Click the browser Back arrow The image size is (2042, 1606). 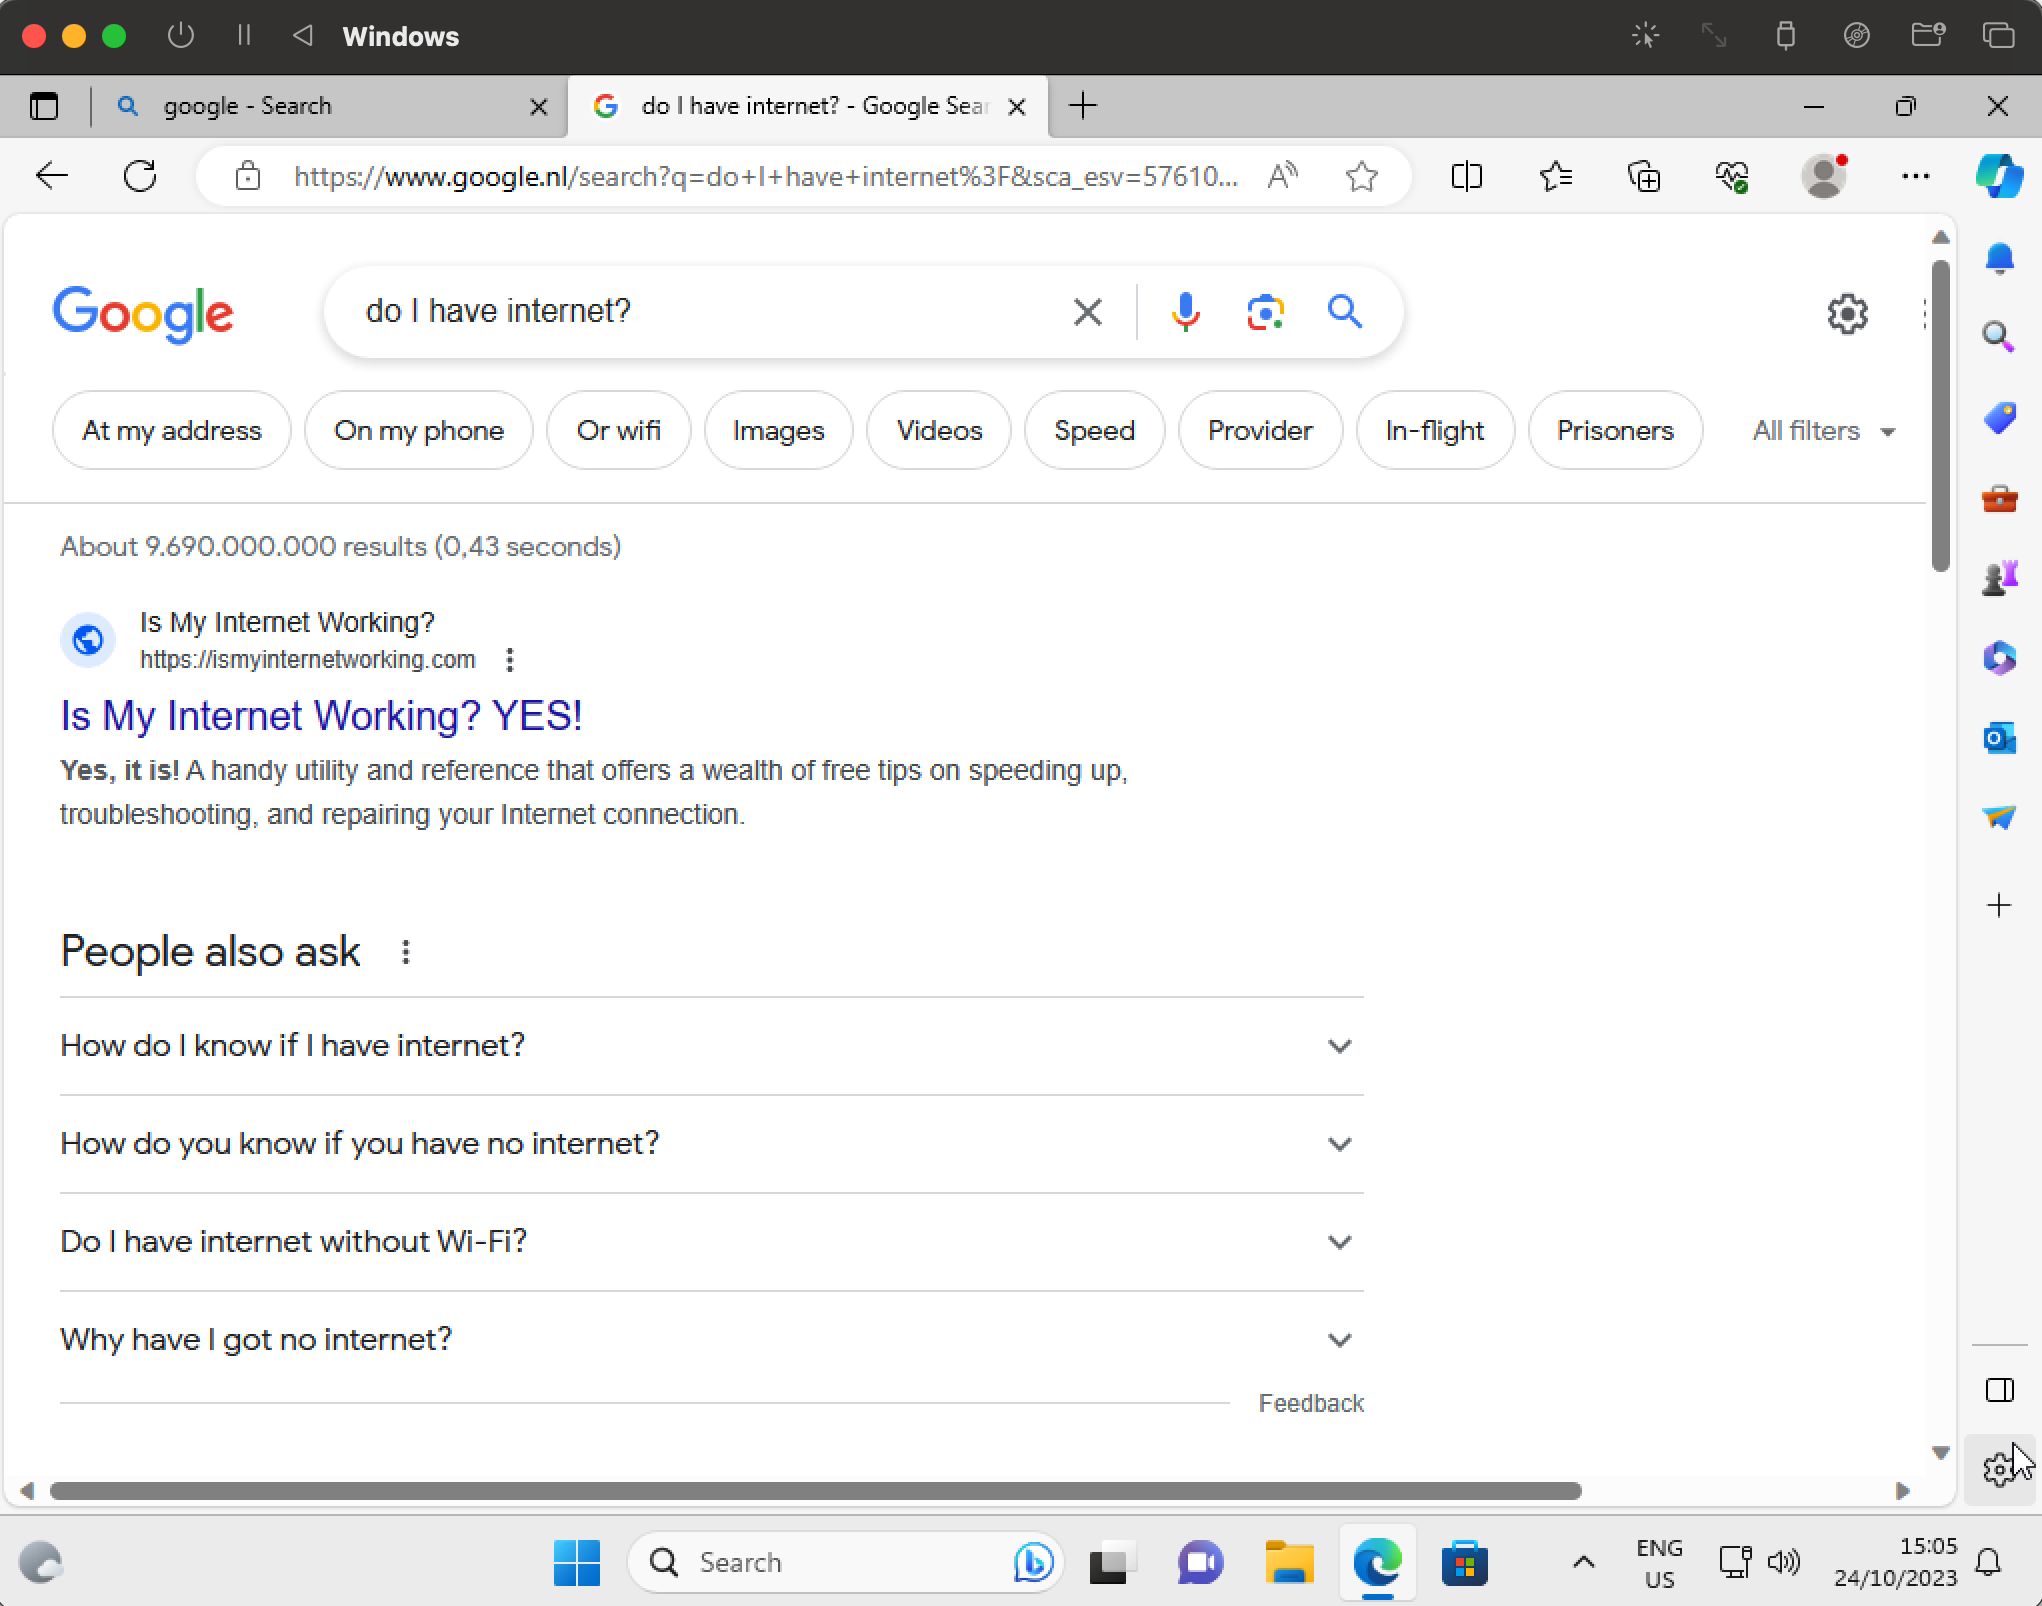[52, 177]
